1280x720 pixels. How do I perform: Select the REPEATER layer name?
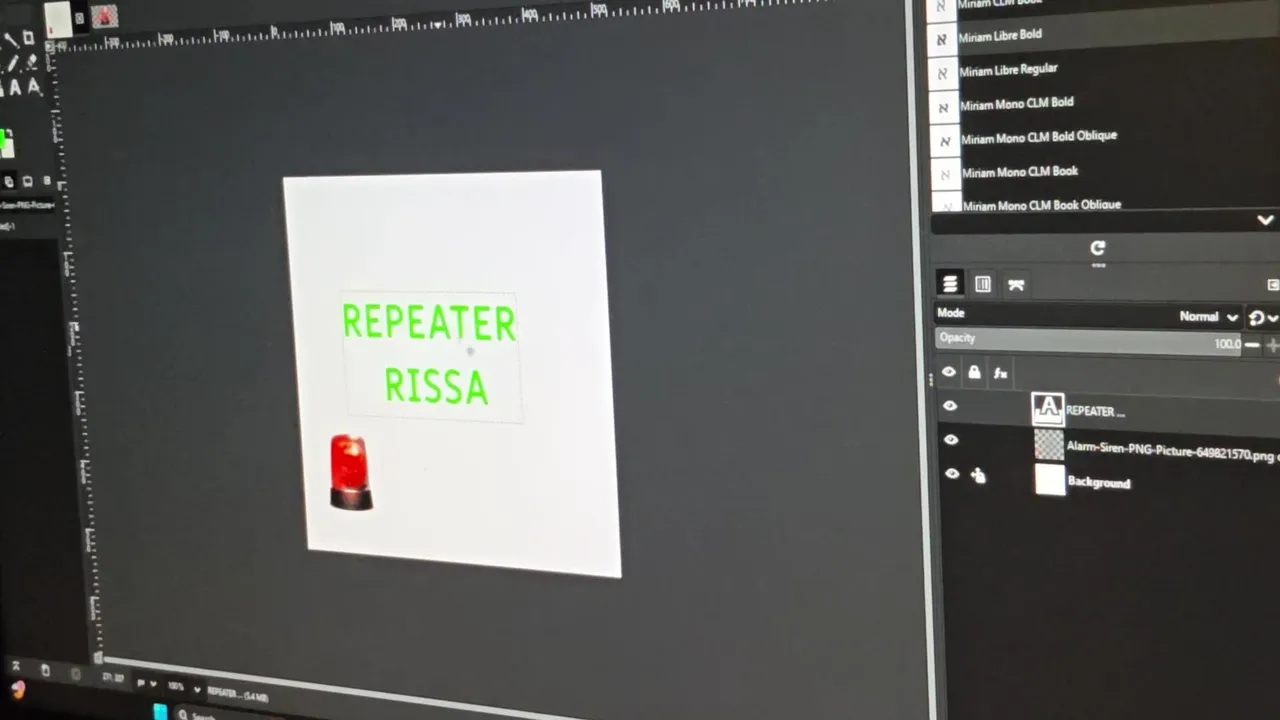[x=1095, y=411]
